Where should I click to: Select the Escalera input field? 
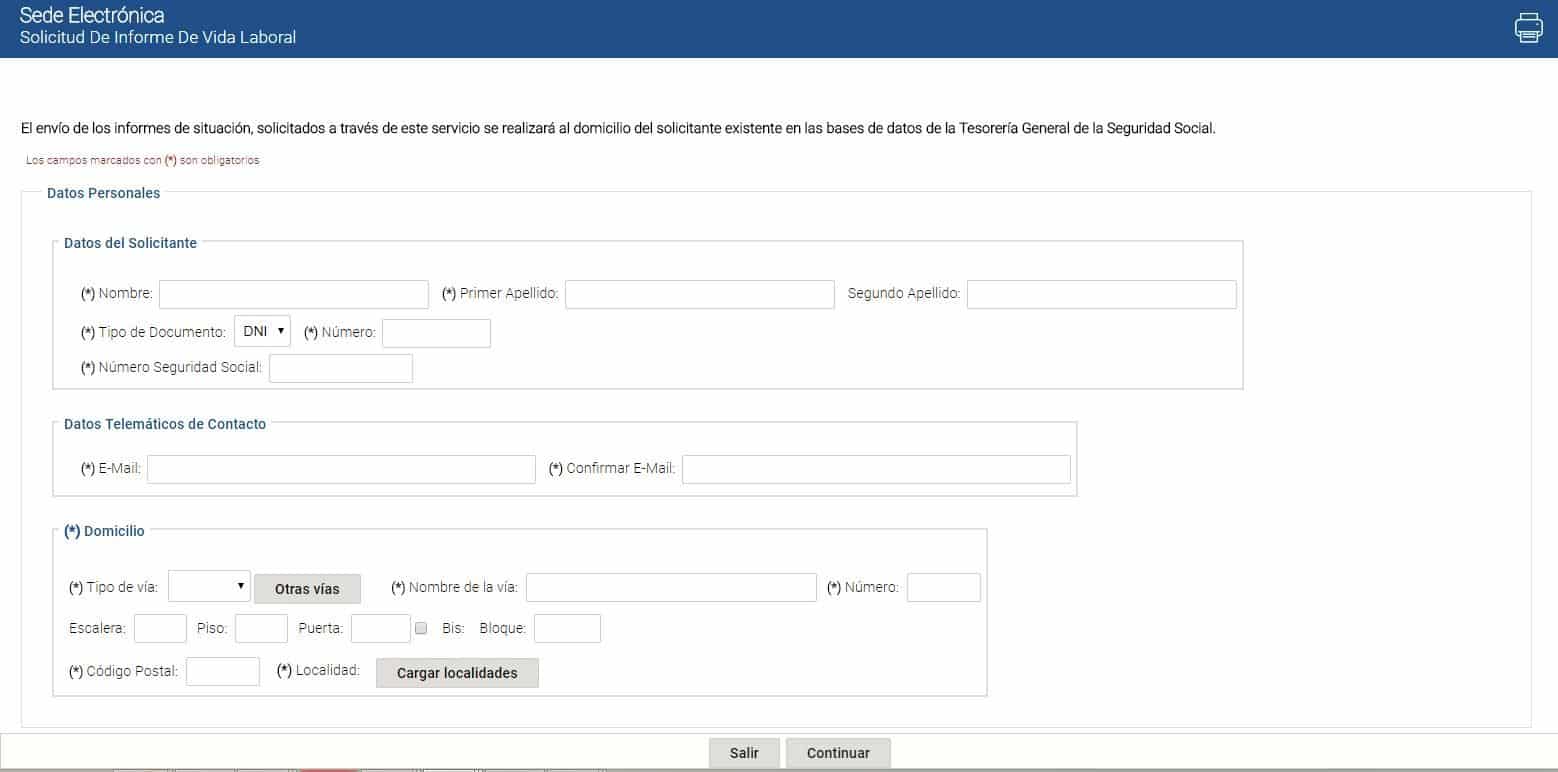[160, 628]
